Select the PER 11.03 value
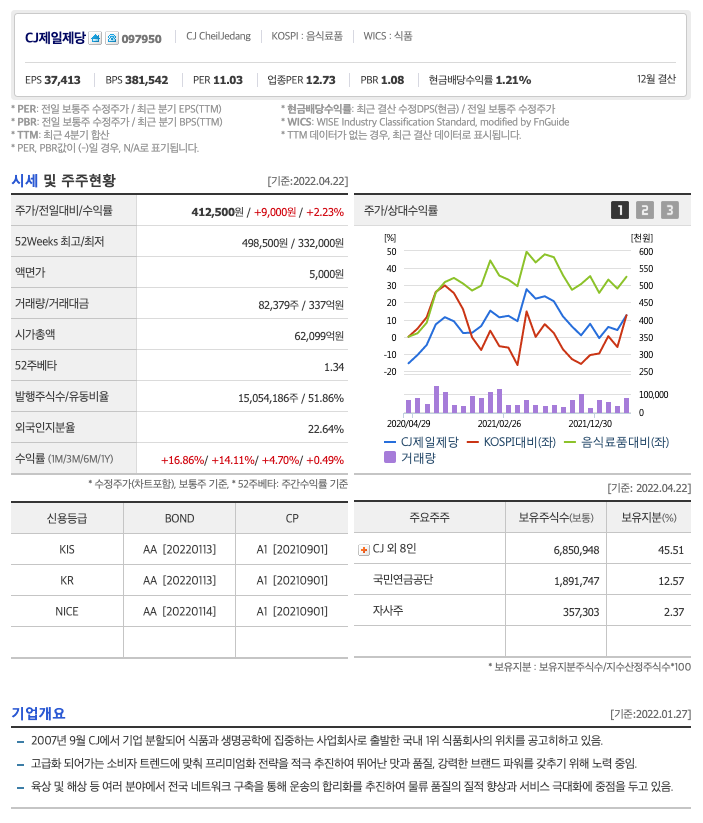 point(218,80)
